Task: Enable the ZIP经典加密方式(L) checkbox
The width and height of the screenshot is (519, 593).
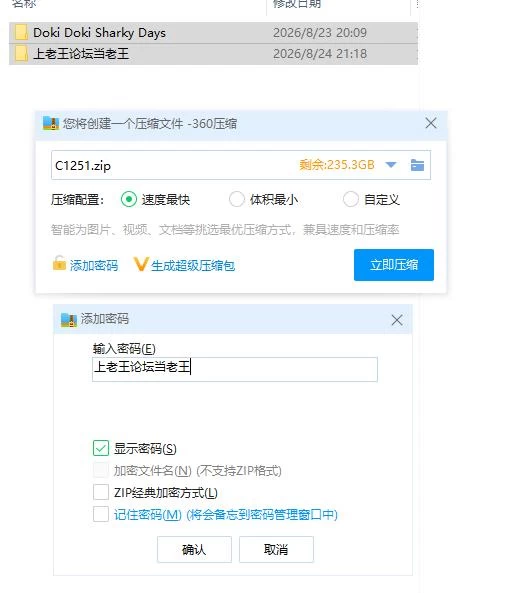Action: [x=101, y=492]
